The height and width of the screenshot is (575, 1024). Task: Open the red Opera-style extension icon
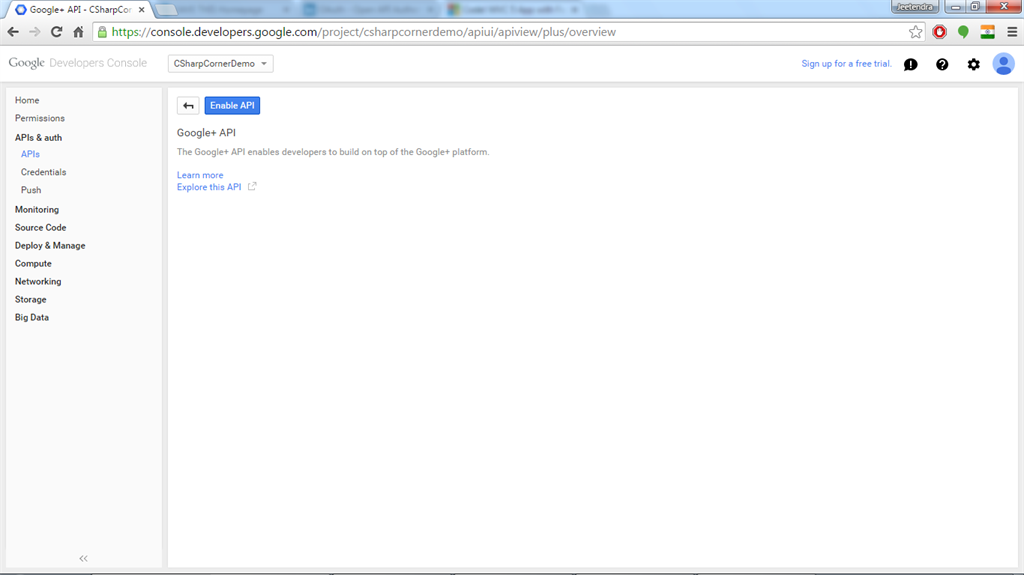coord(940,32)
